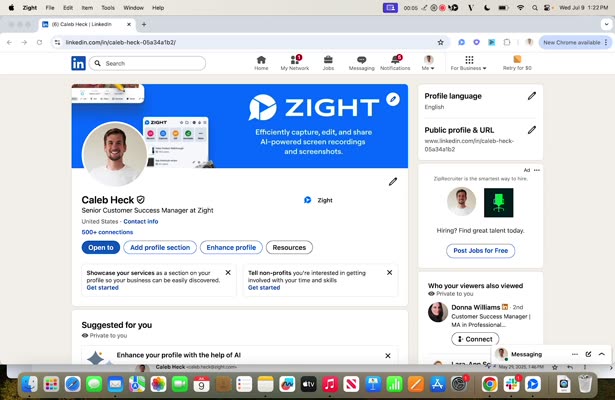The height and width of the screenshot is (400, 615).
Task: Click Get started under Tell non-profits
Action: tap(264, 287)
